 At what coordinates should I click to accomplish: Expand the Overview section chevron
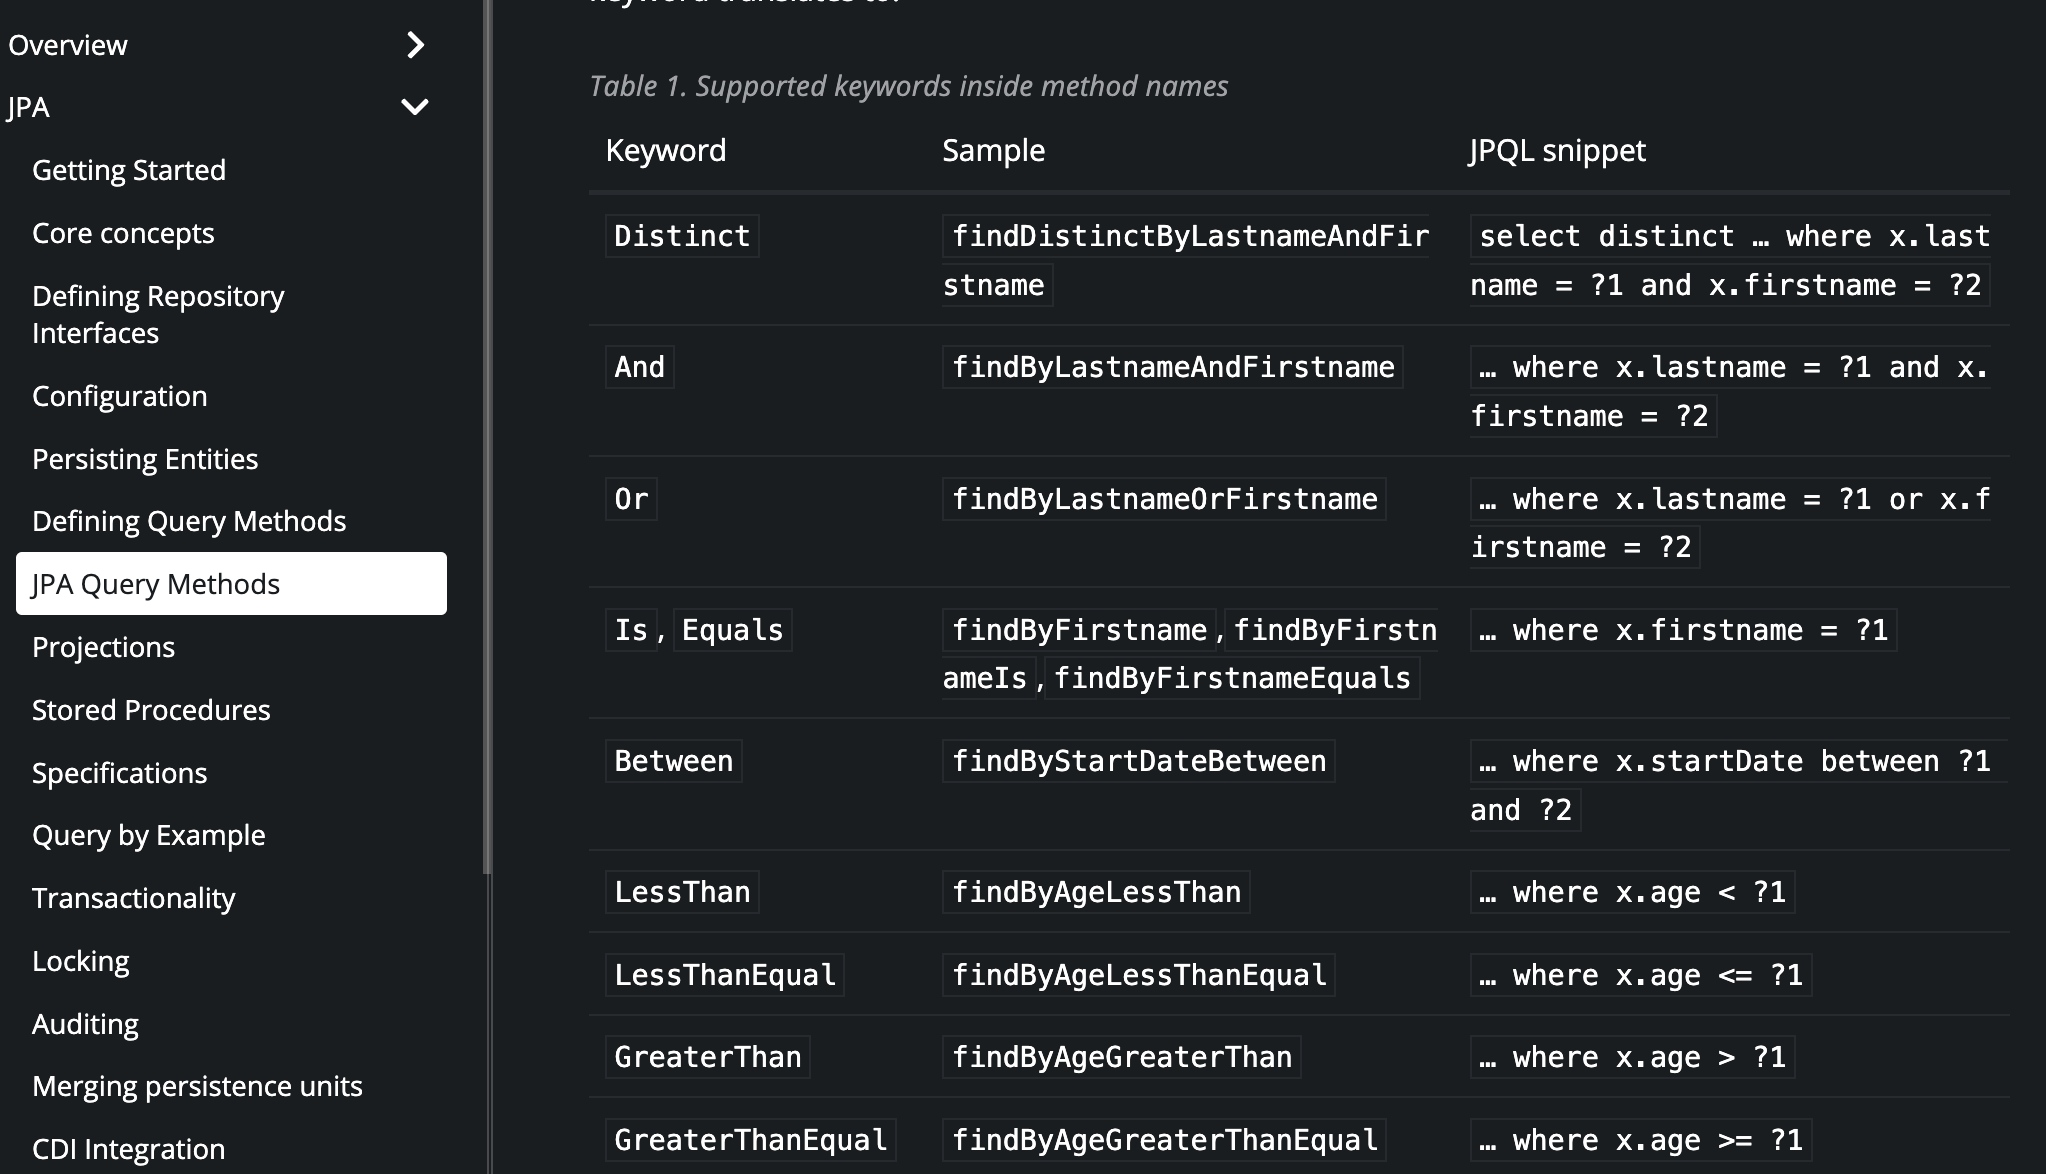click(x=415, y=45)
